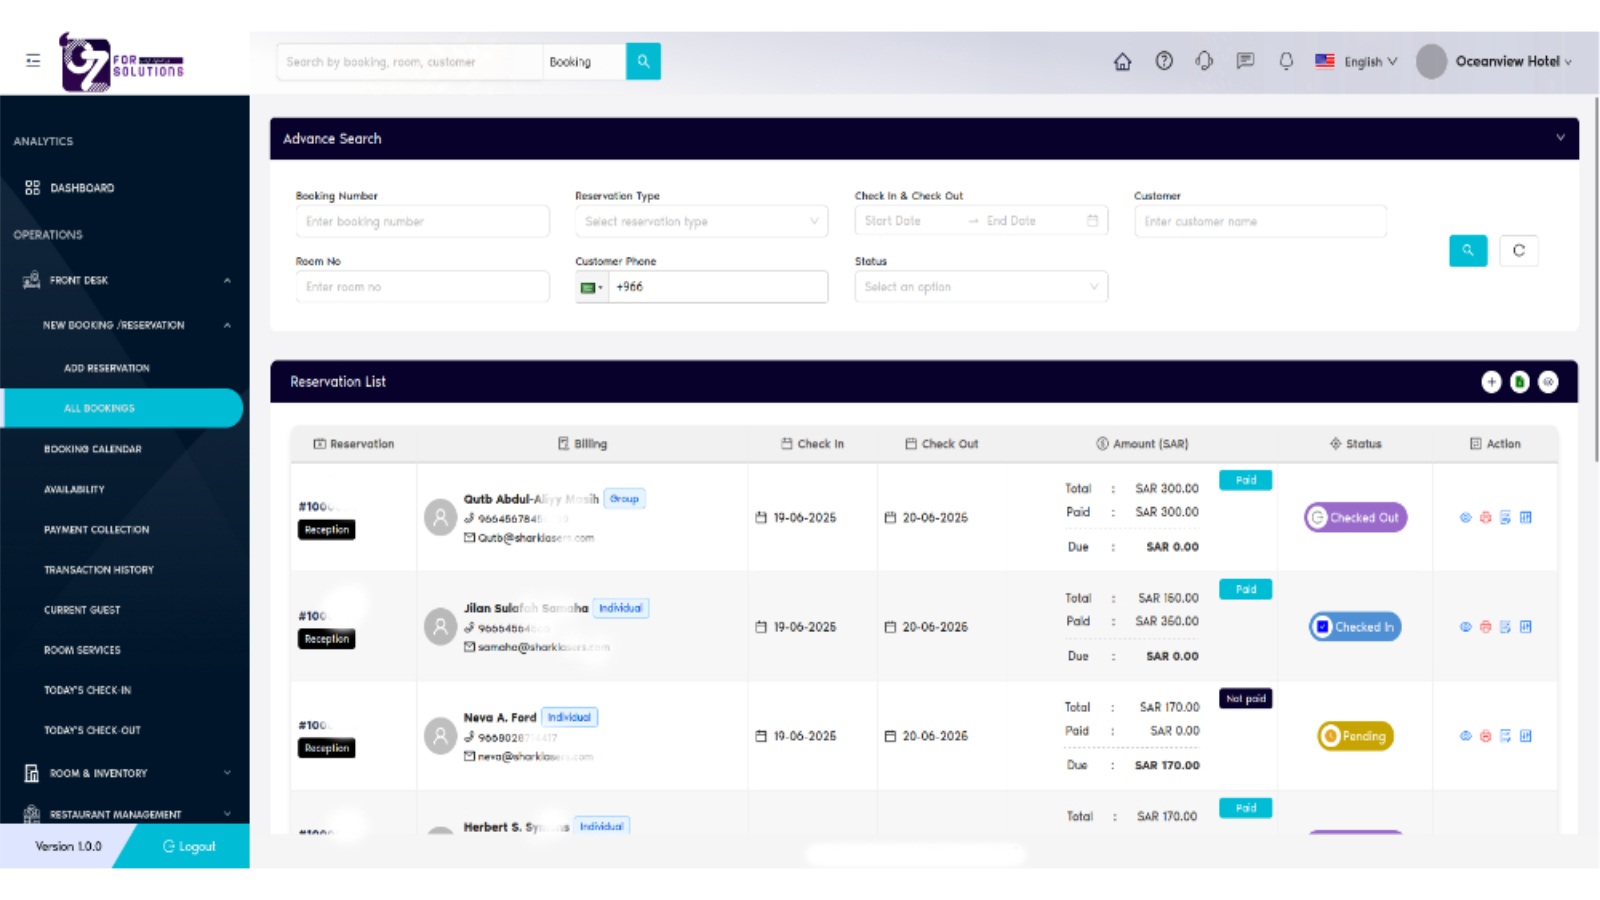Run the search with the magnifier button
Screen dimensions: 1600x900
coord(1467,251)
